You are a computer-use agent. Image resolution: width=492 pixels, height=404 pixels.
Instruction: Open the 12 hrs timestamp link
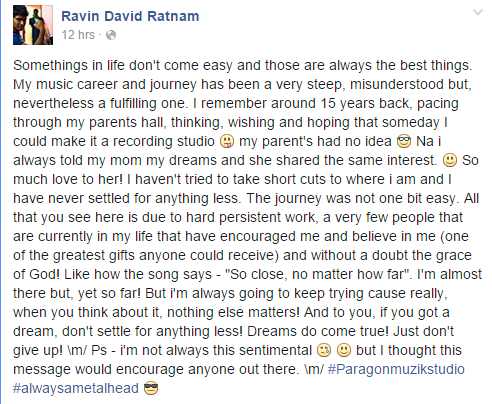78,35
